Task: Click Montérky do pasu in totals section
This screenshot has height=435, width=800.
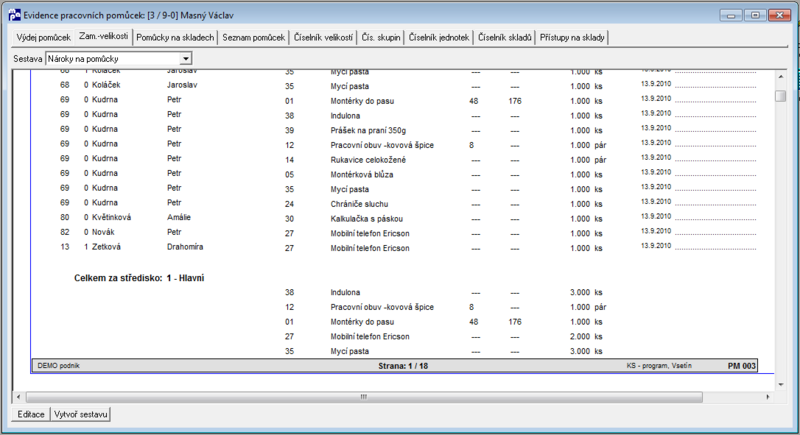Action: point(362,322)
